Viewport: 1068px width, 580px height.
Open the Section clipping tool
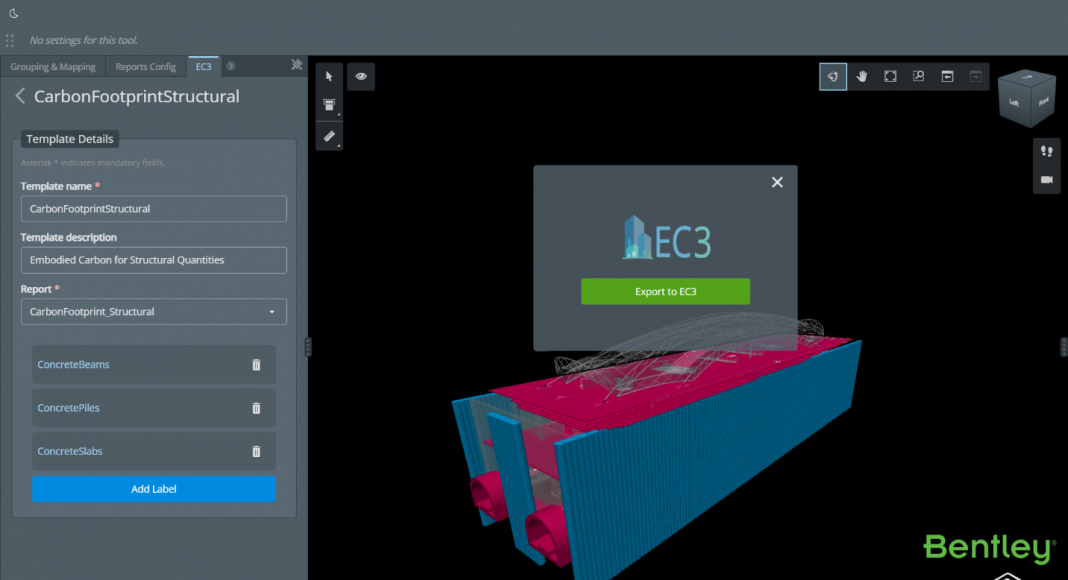(329, 105)
